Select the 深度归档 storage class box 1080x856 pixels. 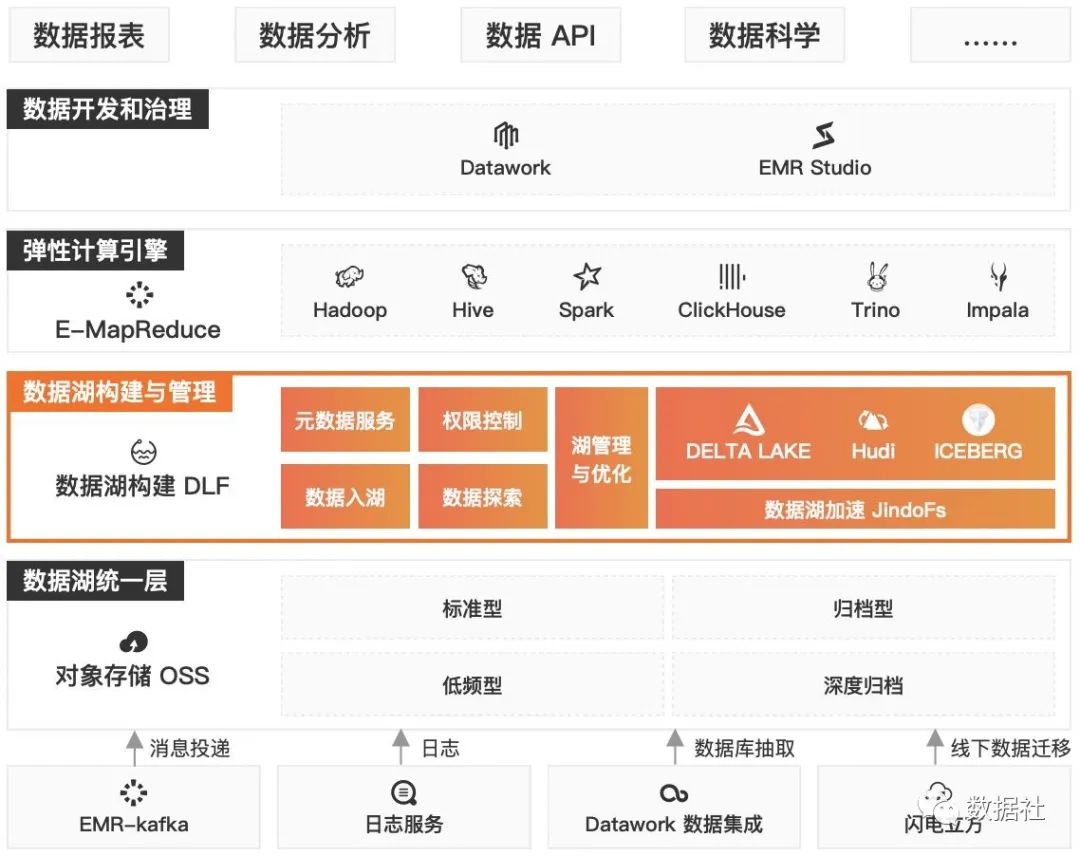click(x=864, y=685)
